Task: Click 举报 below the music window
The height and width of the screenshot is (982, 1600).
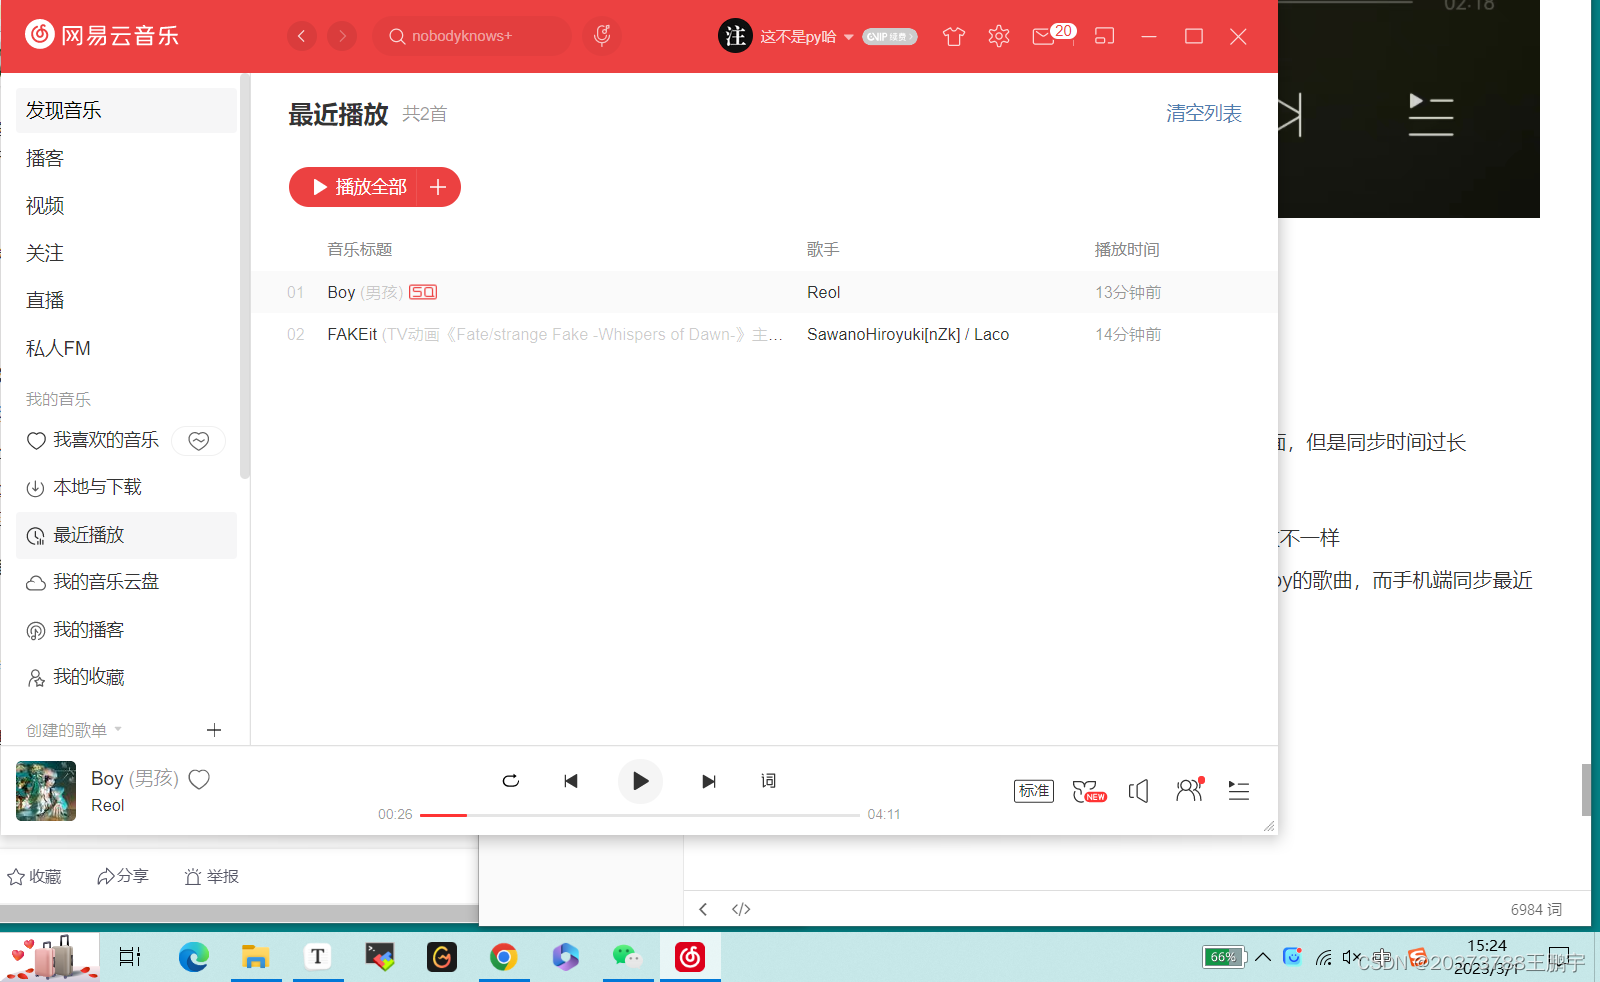Action: (212, 876)
